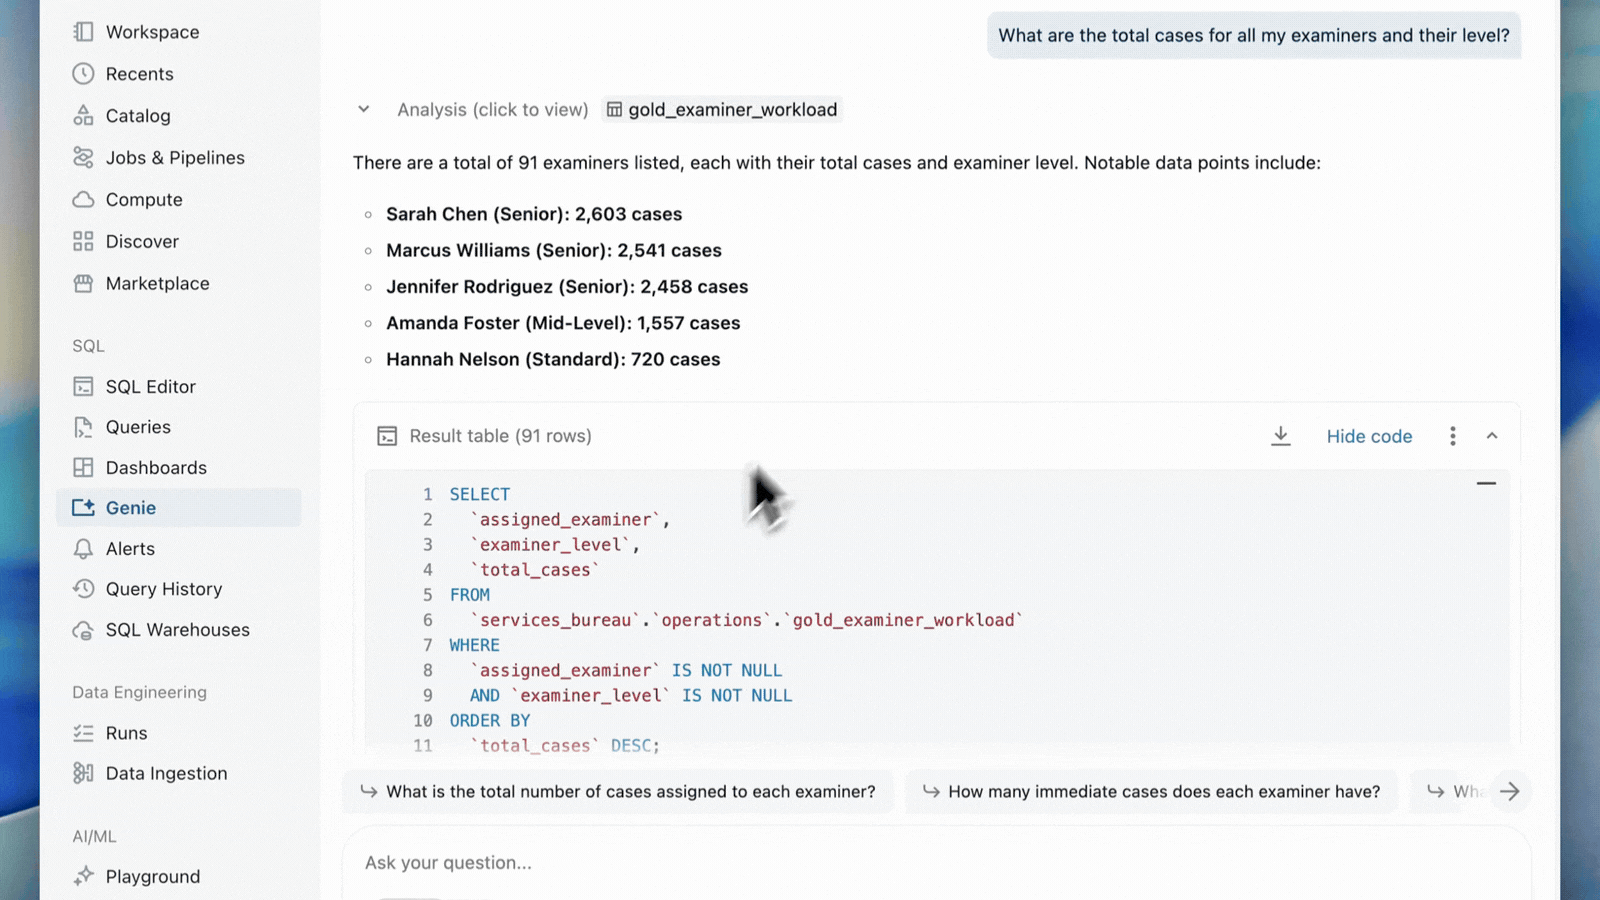Open the Dashboards page
This screenshot has height=900, width=1600.
[155, 467]
